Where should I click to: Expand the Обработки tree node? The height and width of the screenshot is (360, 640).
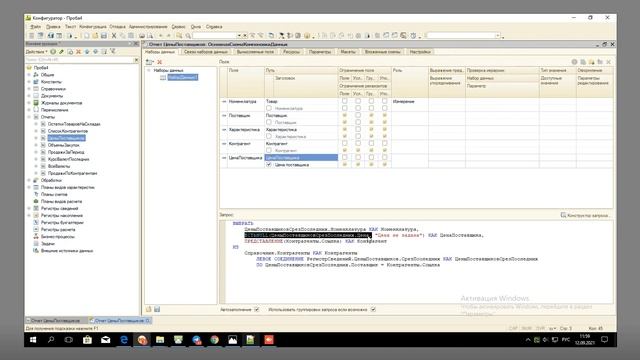[29, 180]
